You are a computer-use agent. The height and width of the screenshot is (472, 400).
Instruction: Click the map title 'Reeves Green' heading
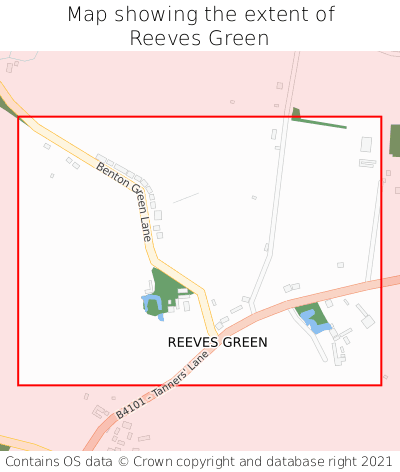click(199, 38)
